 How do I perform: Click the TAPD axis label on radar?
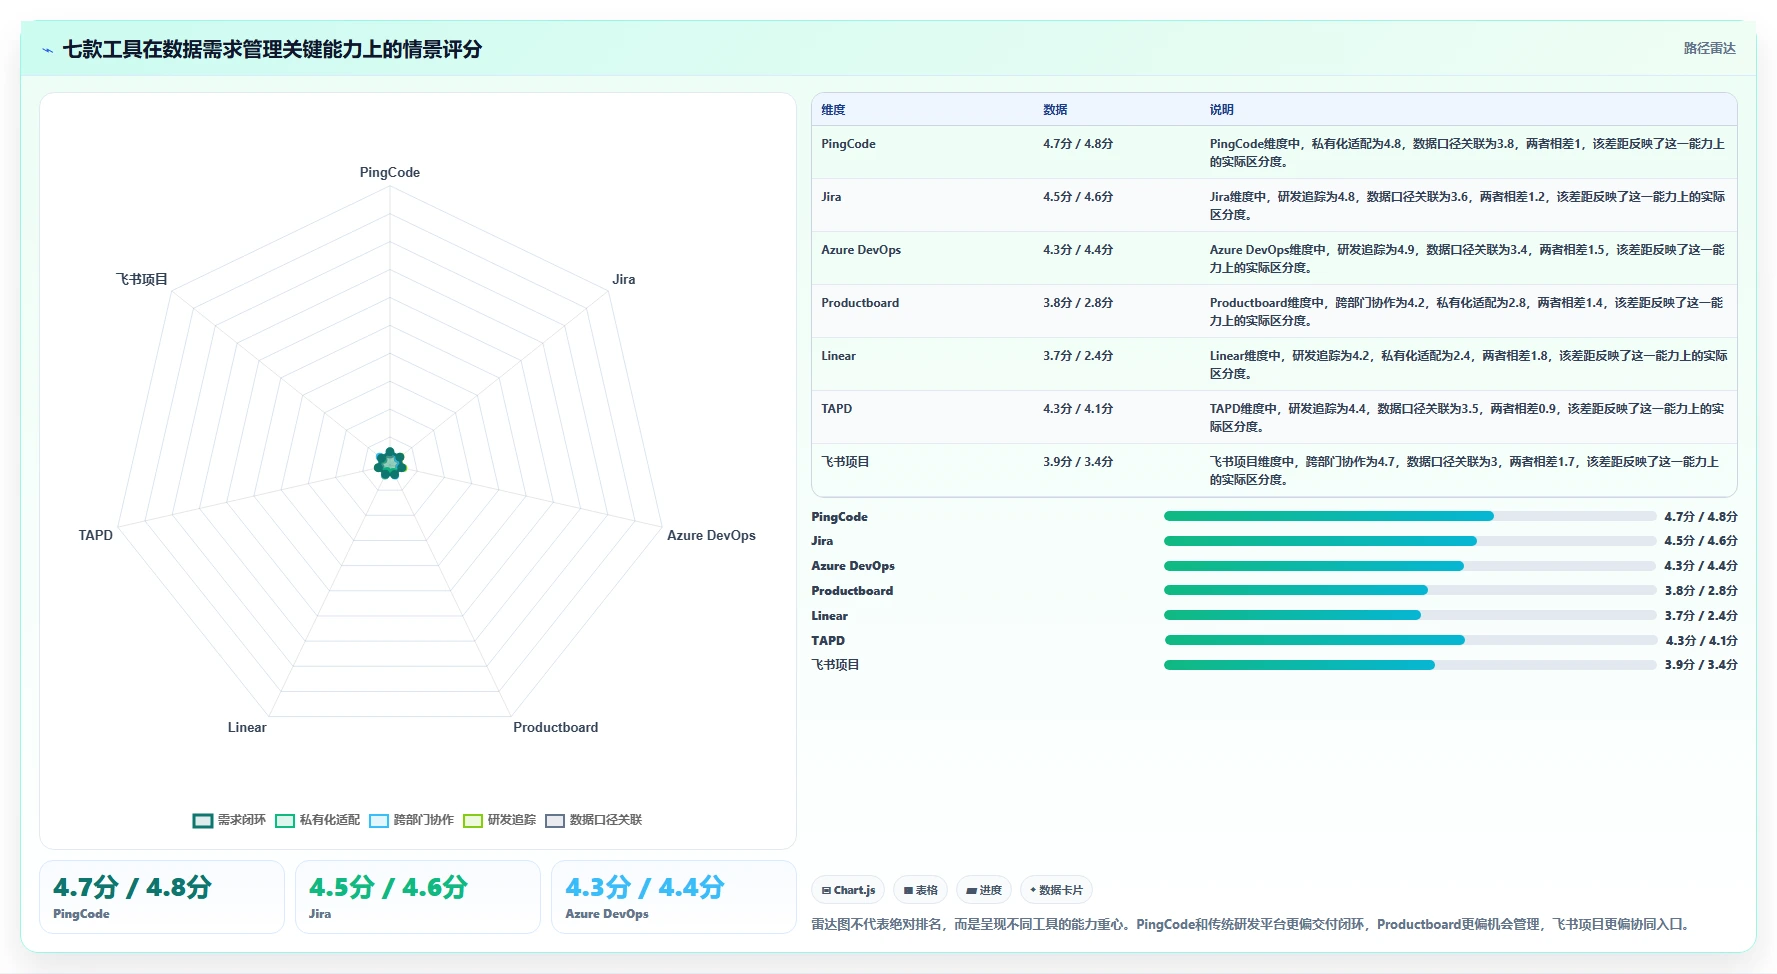pos(96,535)
